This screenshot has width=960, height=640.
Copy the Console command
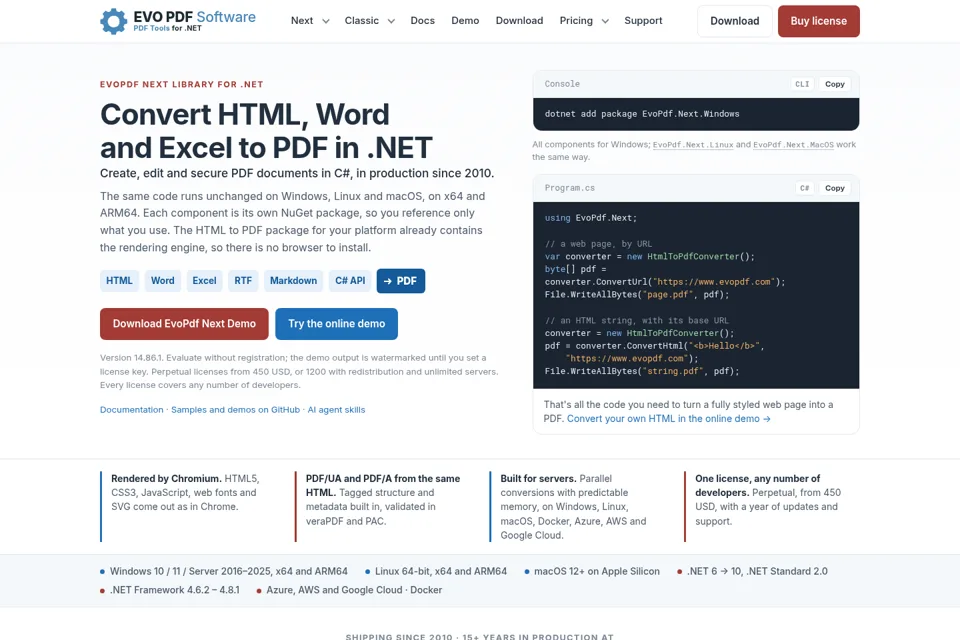[x=834, y=84]
